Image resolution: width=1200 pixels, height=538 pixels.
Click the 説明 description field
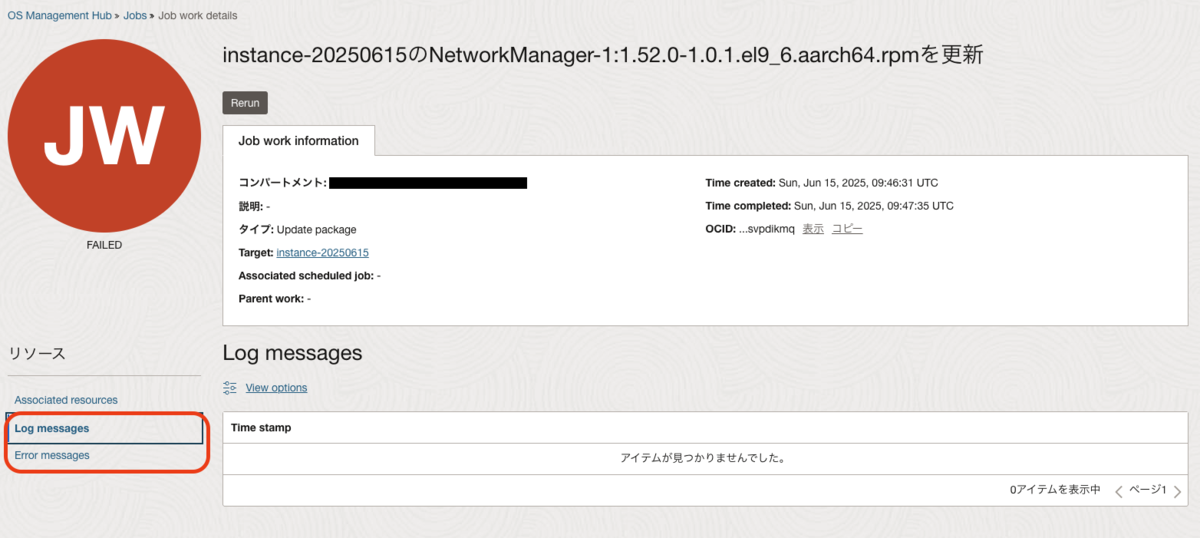pyautogui.click(x=254, y=206)
